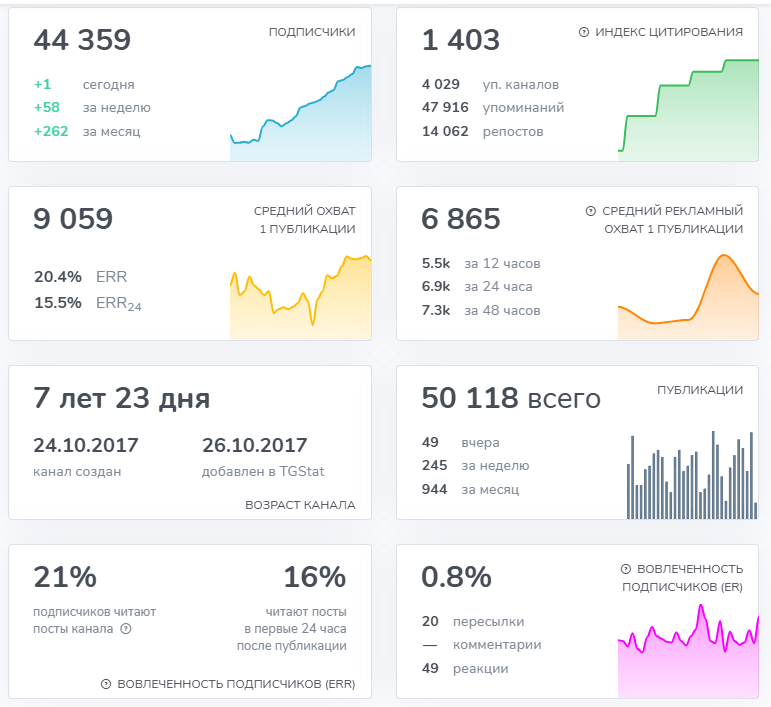Click ad reach value 6 865
This screenshot has height=707, width=771.
tap(461, 219)
